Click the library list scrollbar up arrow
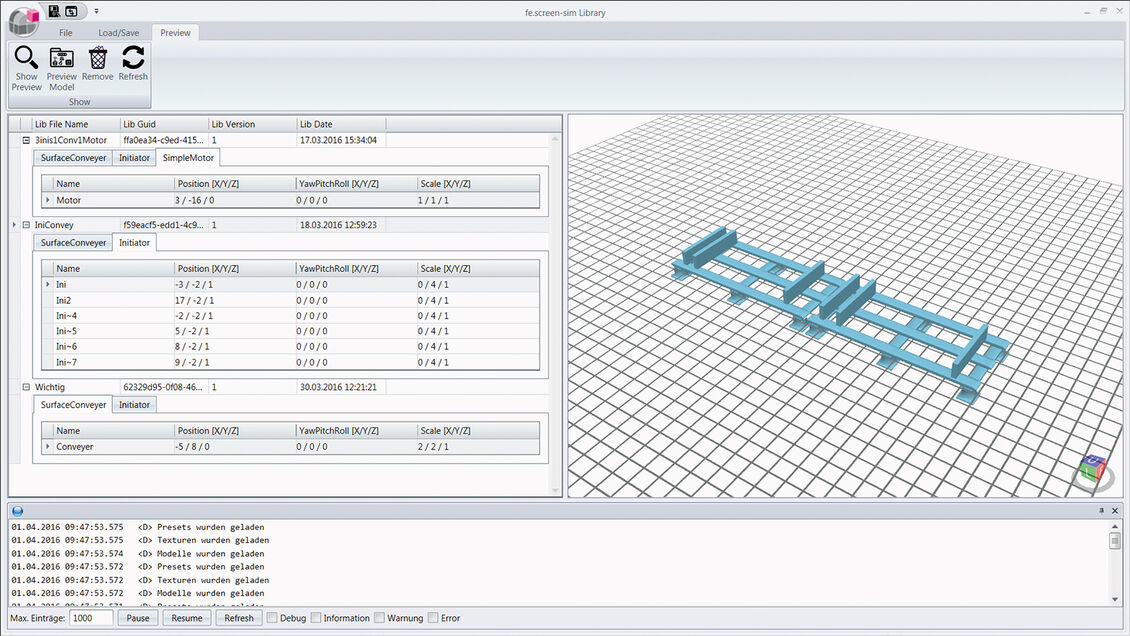The height and width of the screenshot is (636, 1130). [555, 138]
